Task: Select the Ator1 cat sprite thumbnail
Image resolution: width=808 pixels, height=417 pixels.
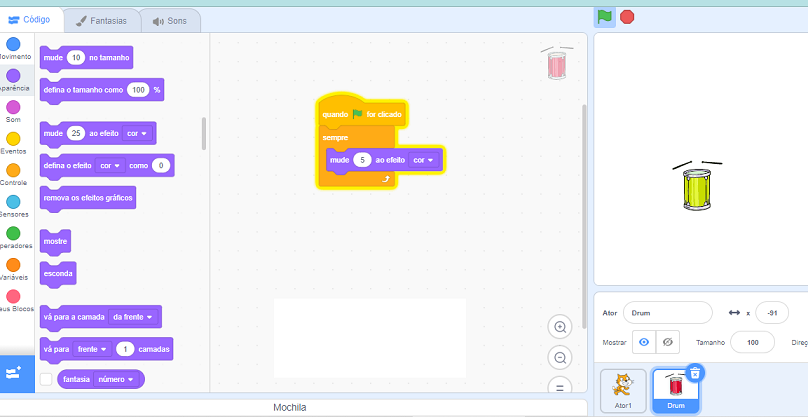Action: pos(623,389)
